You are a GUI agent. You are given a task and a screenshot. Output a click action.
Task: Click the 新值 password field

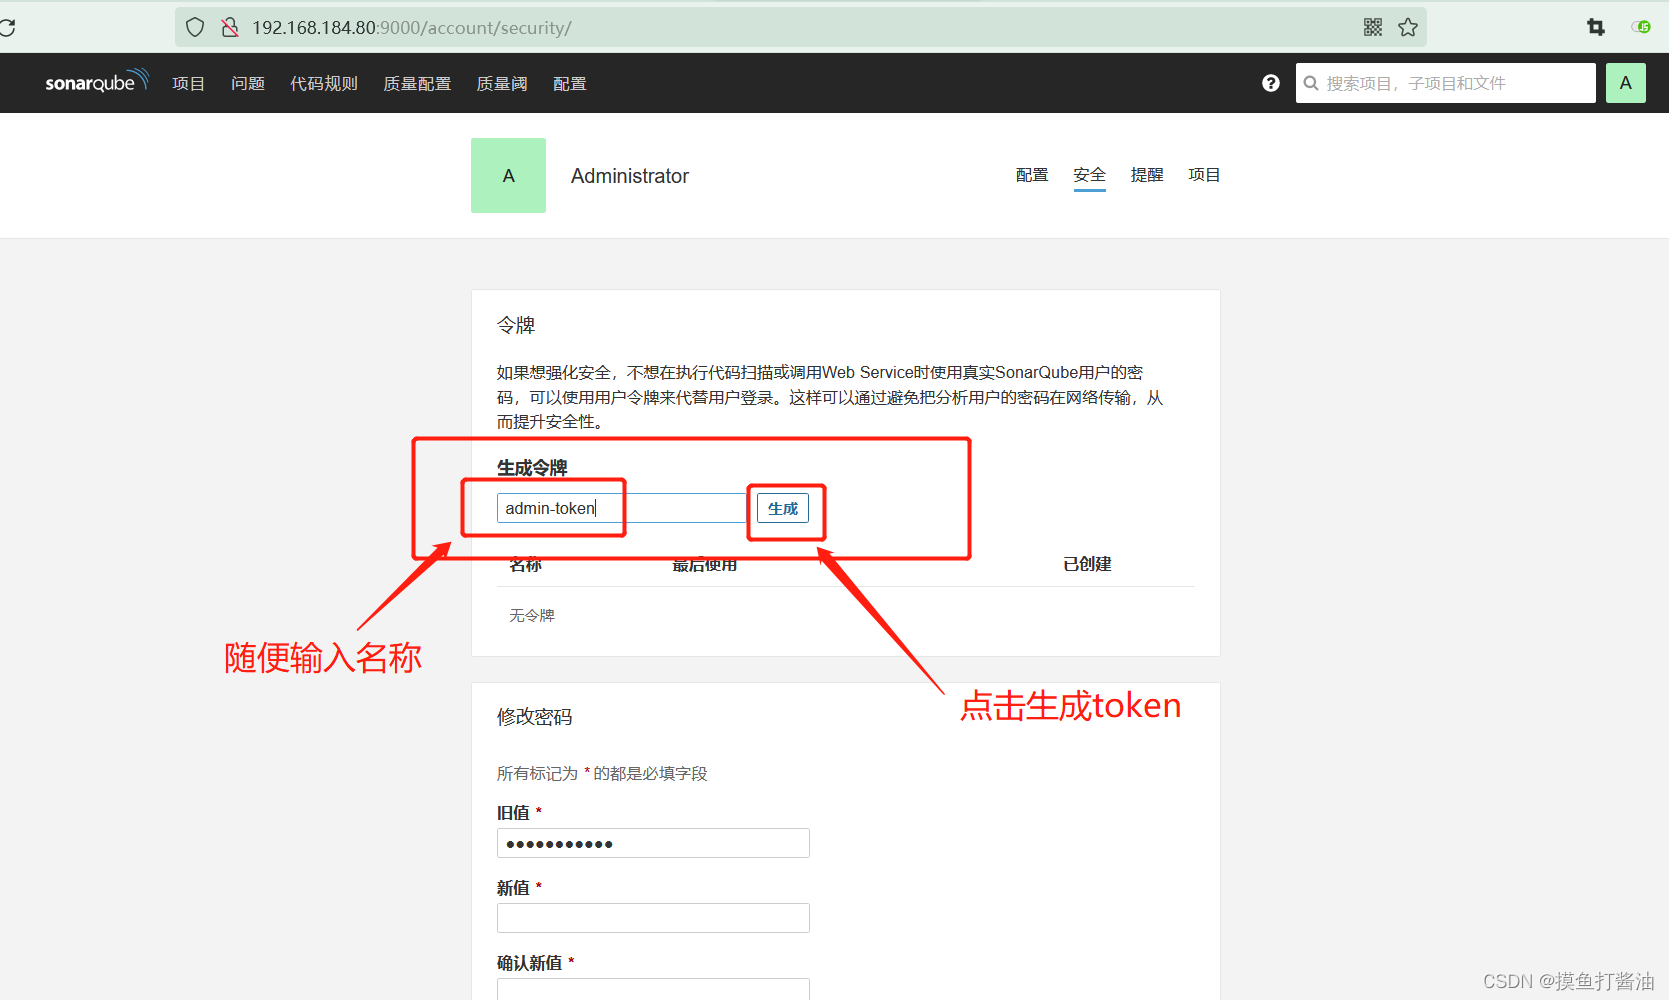(653, 918)
